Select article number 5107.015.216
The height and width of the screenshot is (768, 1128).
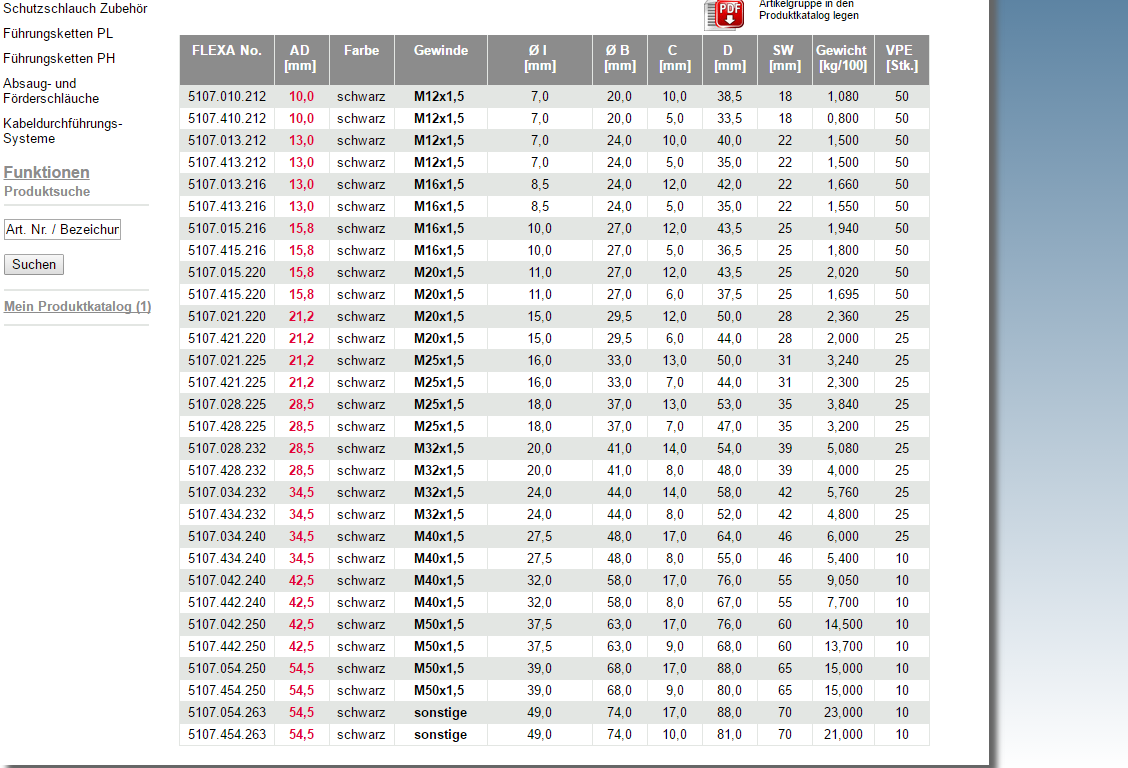coord(227,229)
